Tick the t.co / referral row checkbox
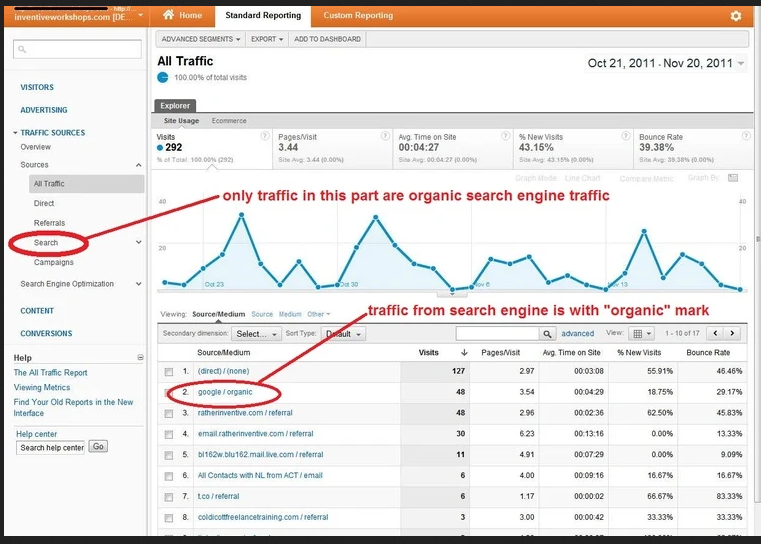761x544 pixels. click(x=169, y=496)
